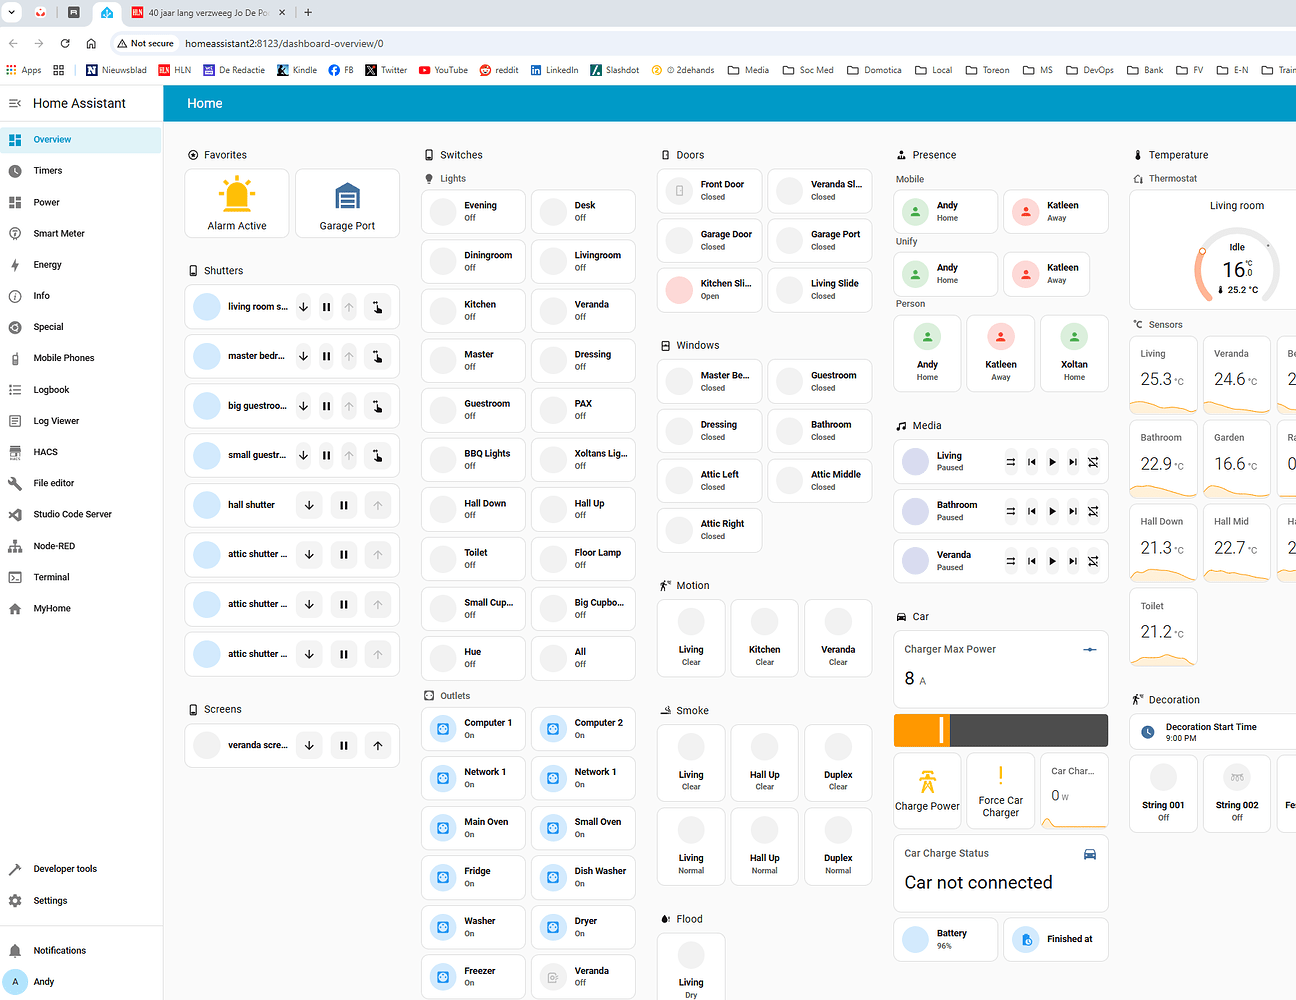Stop the hall shutter
The height and width of the screenshot is (1000, 1296).
click(x=343, y=505)
